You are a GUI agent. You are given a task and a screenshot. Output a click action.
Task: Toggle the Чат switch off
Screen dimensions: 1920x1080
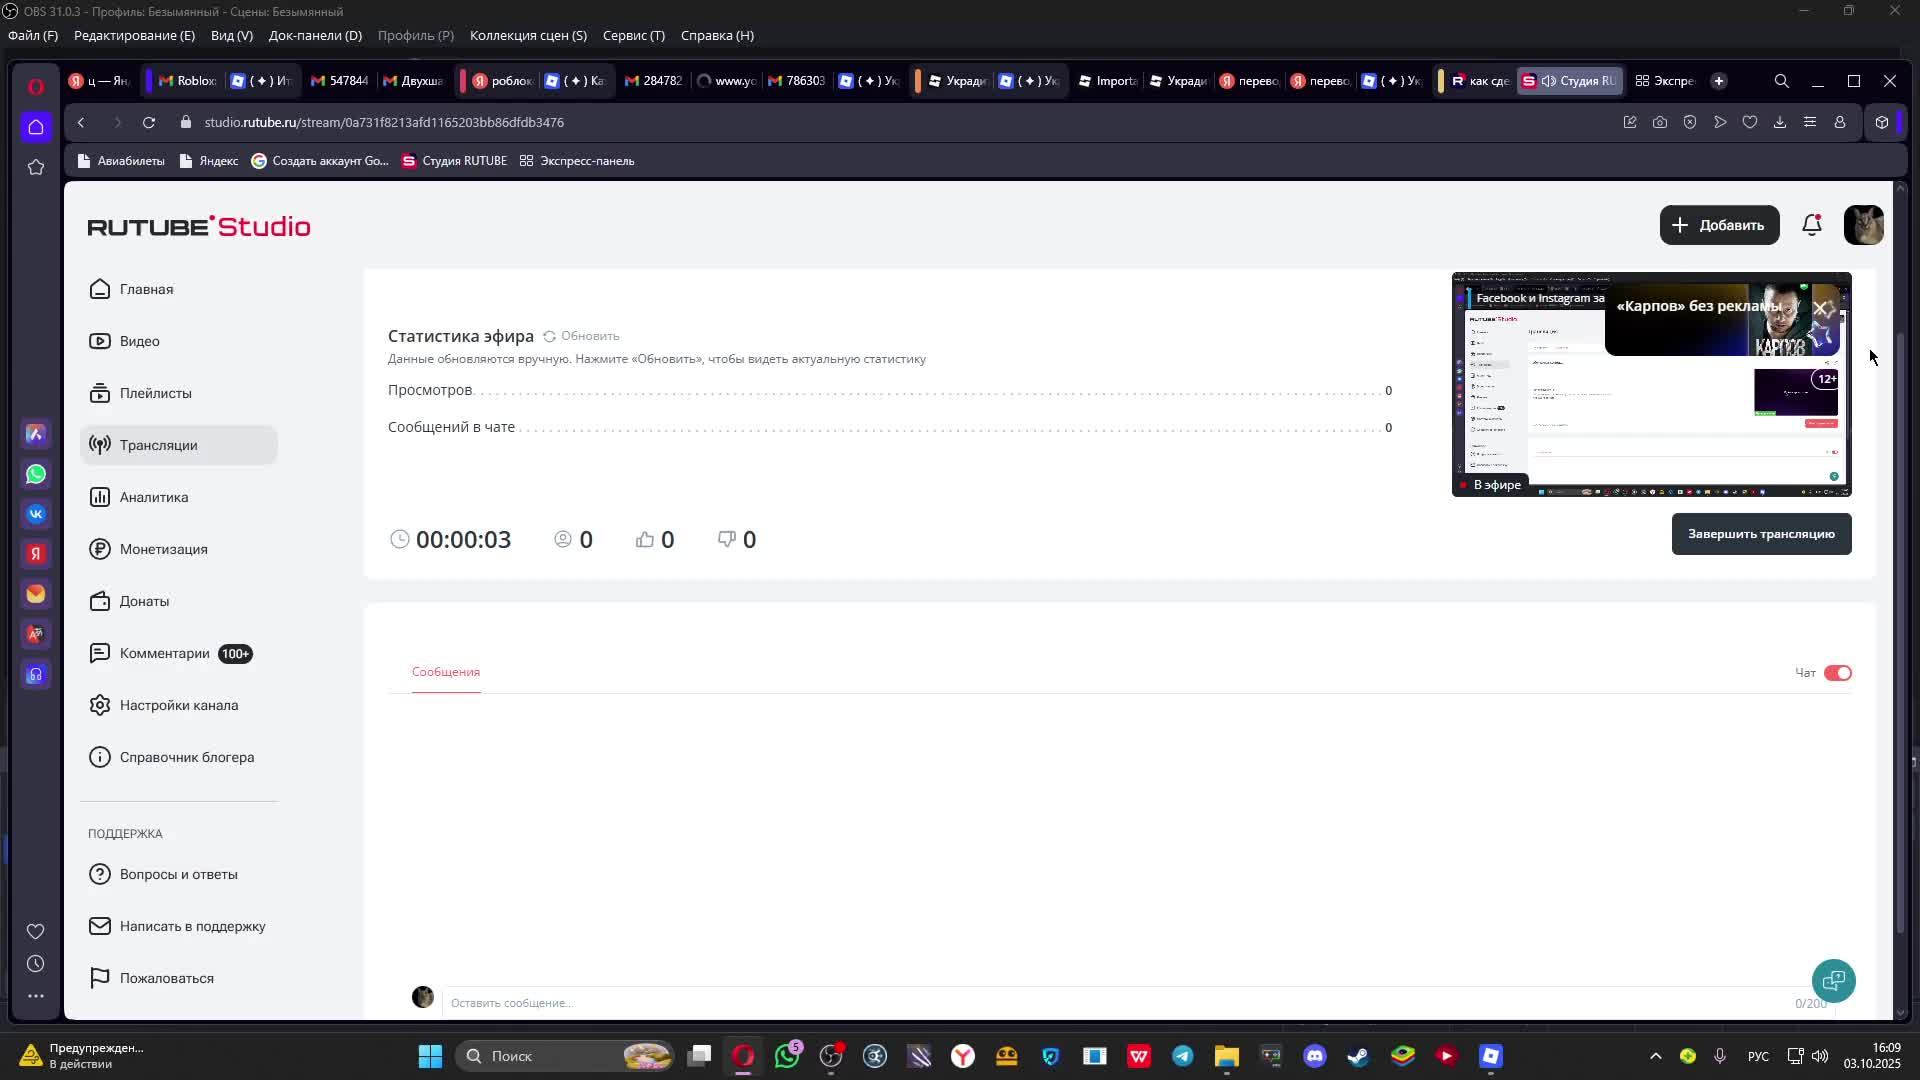click(x=1837, y=673)
